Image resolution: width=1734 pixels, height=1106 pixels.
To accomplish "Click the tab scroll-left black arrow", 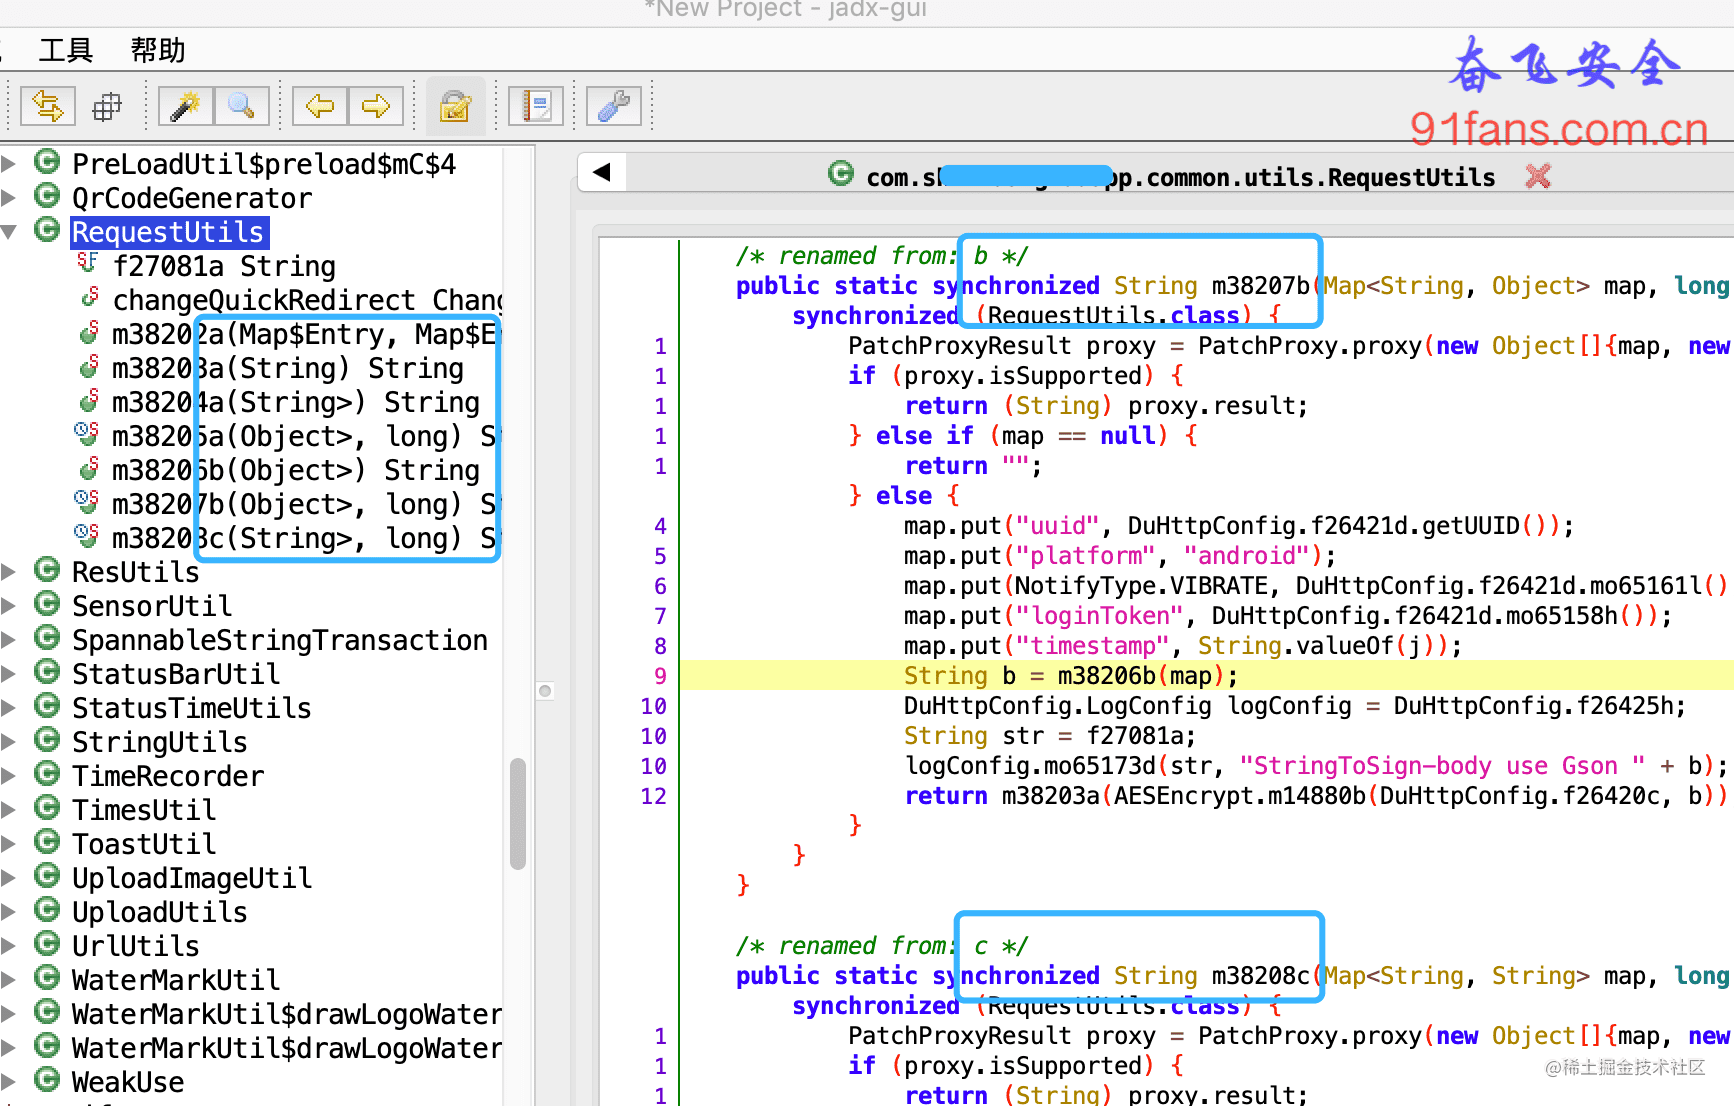I will click(x=602, y=172).
